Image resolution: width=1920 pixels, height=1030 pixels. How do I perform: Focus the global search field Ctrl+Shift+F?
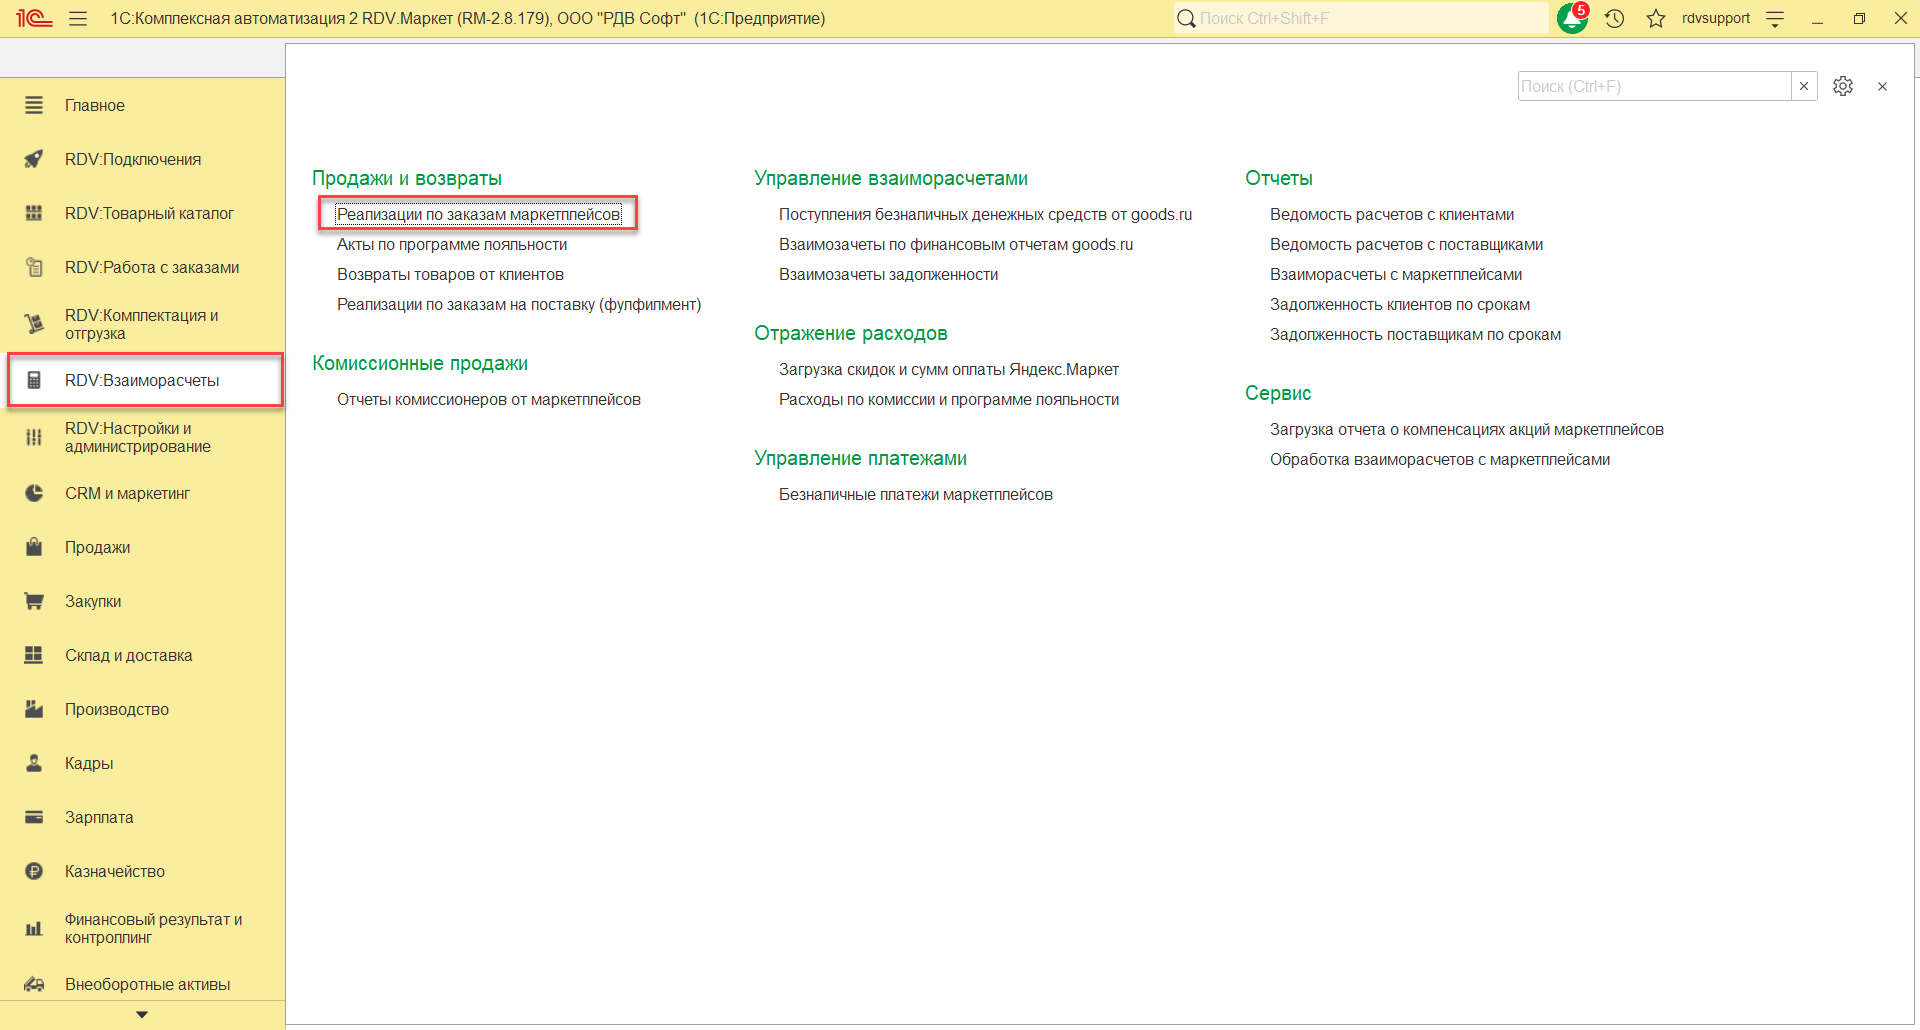pyautogui.click(x=1361, y=18)
